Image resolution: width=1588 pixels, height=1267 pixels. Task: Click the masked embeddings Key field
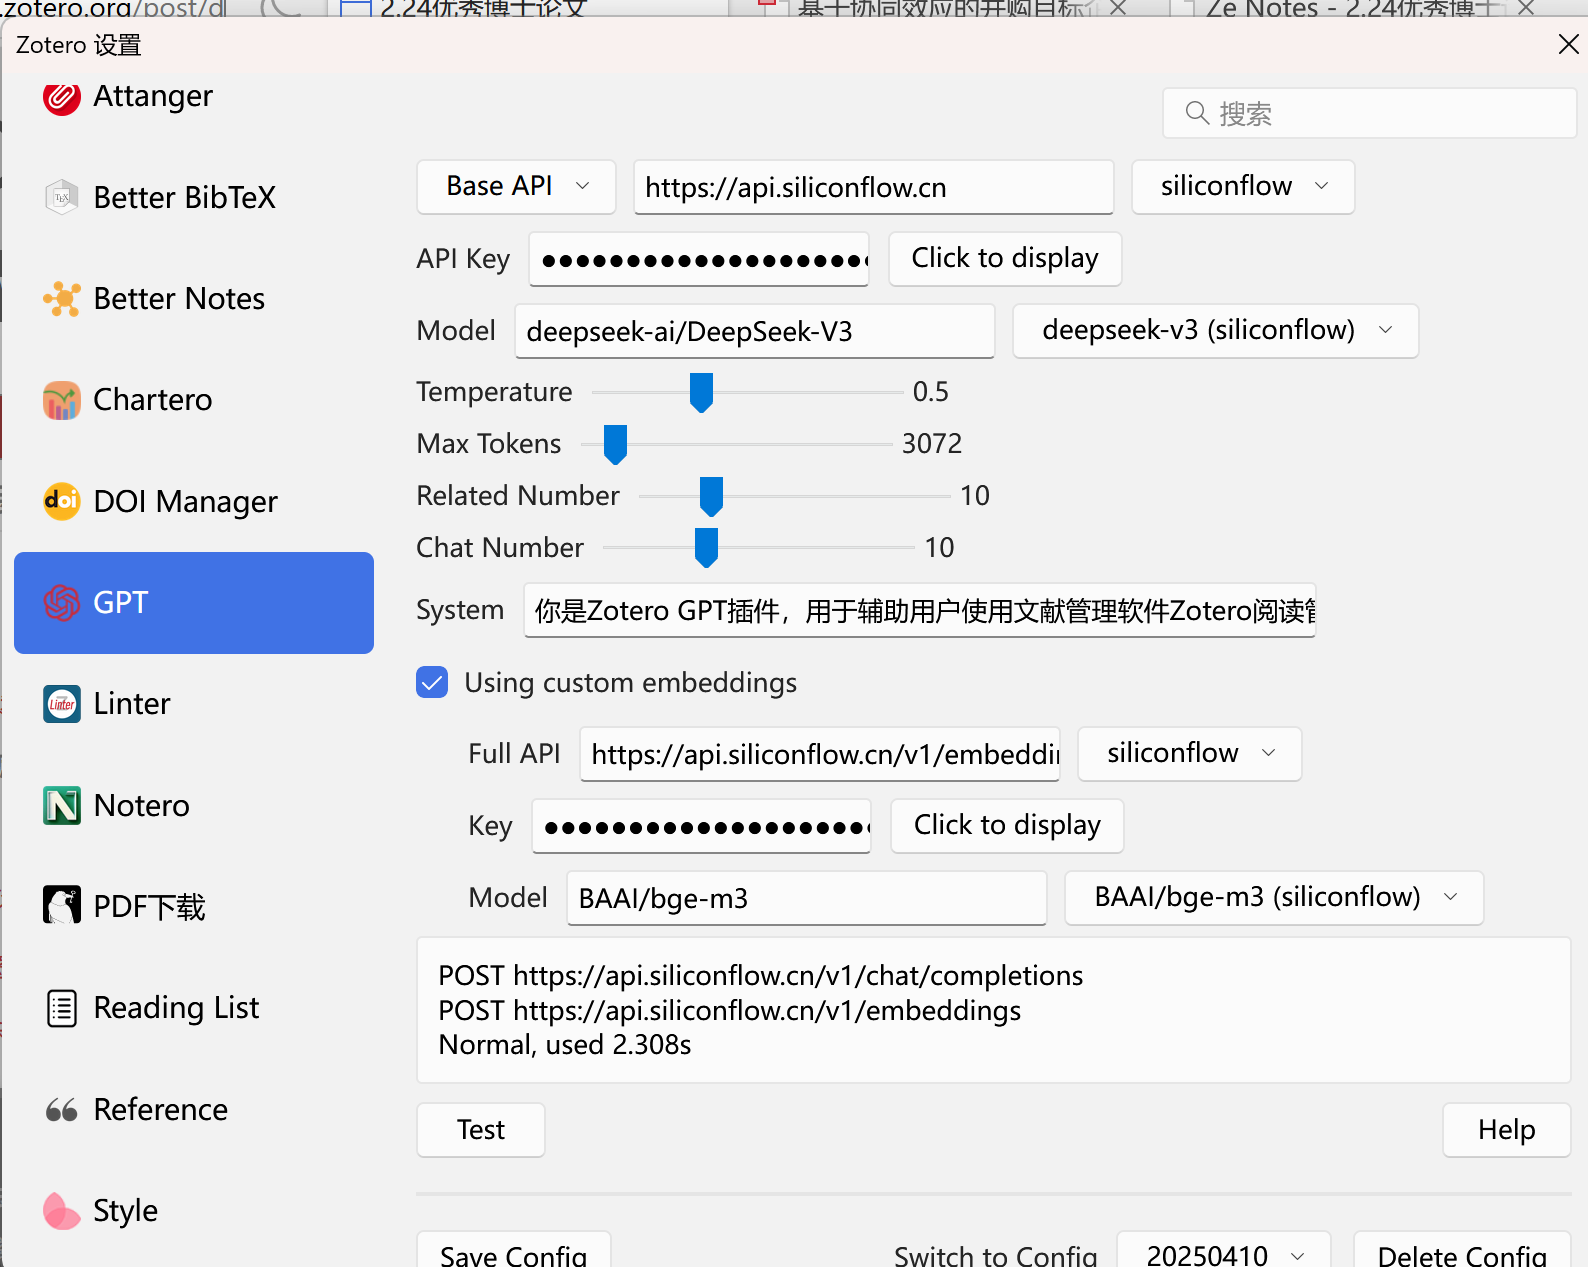701,826
